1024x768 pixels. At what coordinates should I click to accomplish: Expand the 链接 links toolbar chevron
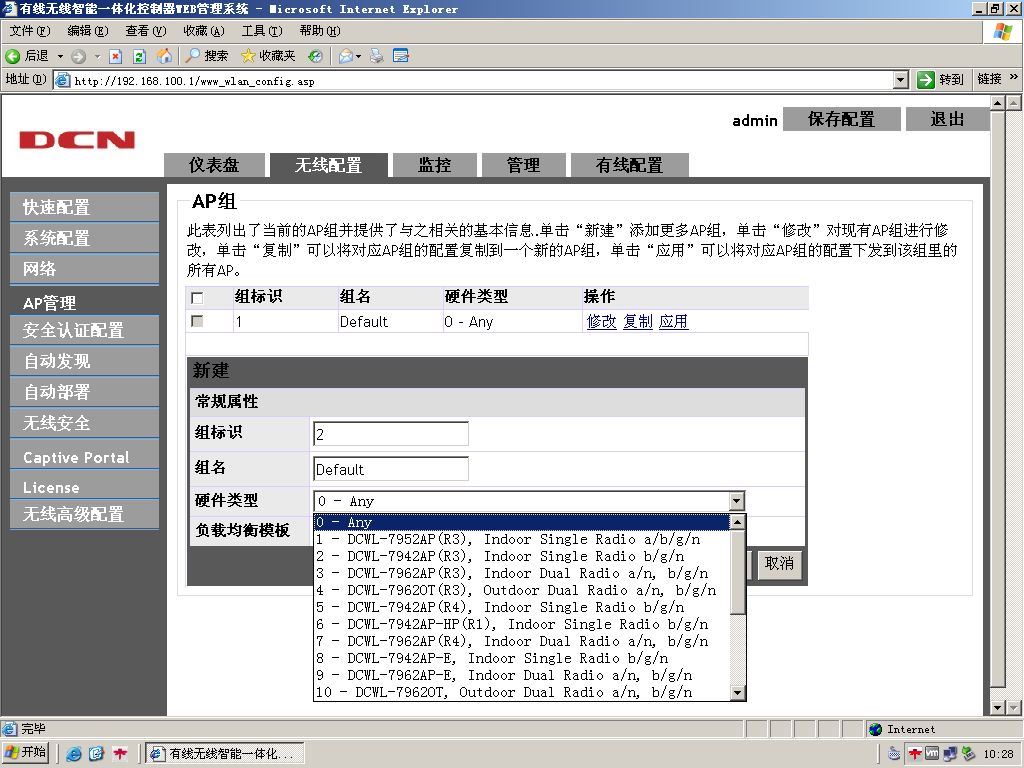click(x=1014, y=78)
